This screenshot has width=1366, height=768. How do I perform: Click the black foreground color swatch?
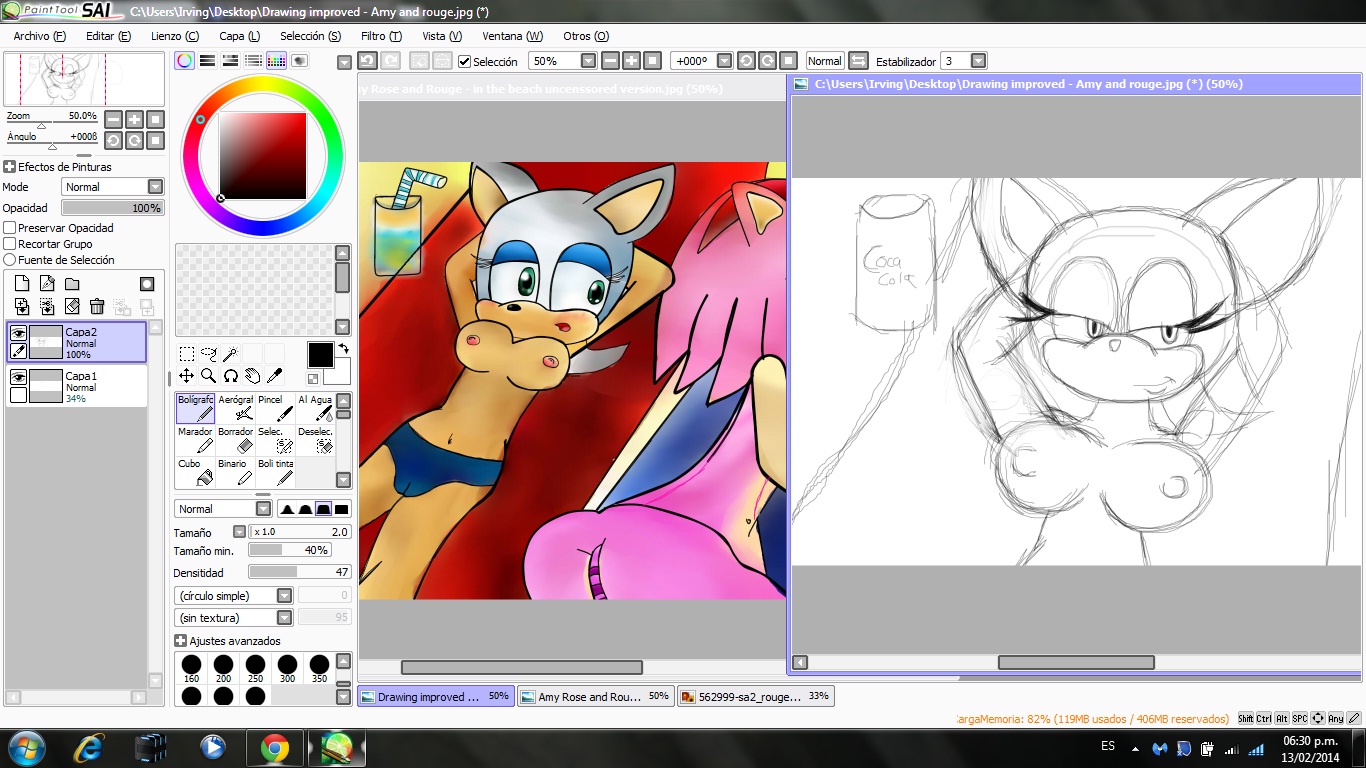(320, 354)
